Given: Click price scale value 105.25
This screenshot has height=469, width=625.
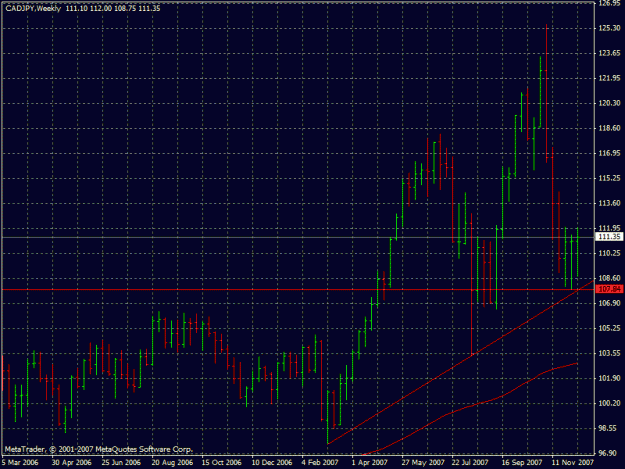Looking at the screenshot, I should tap(610, 328).
